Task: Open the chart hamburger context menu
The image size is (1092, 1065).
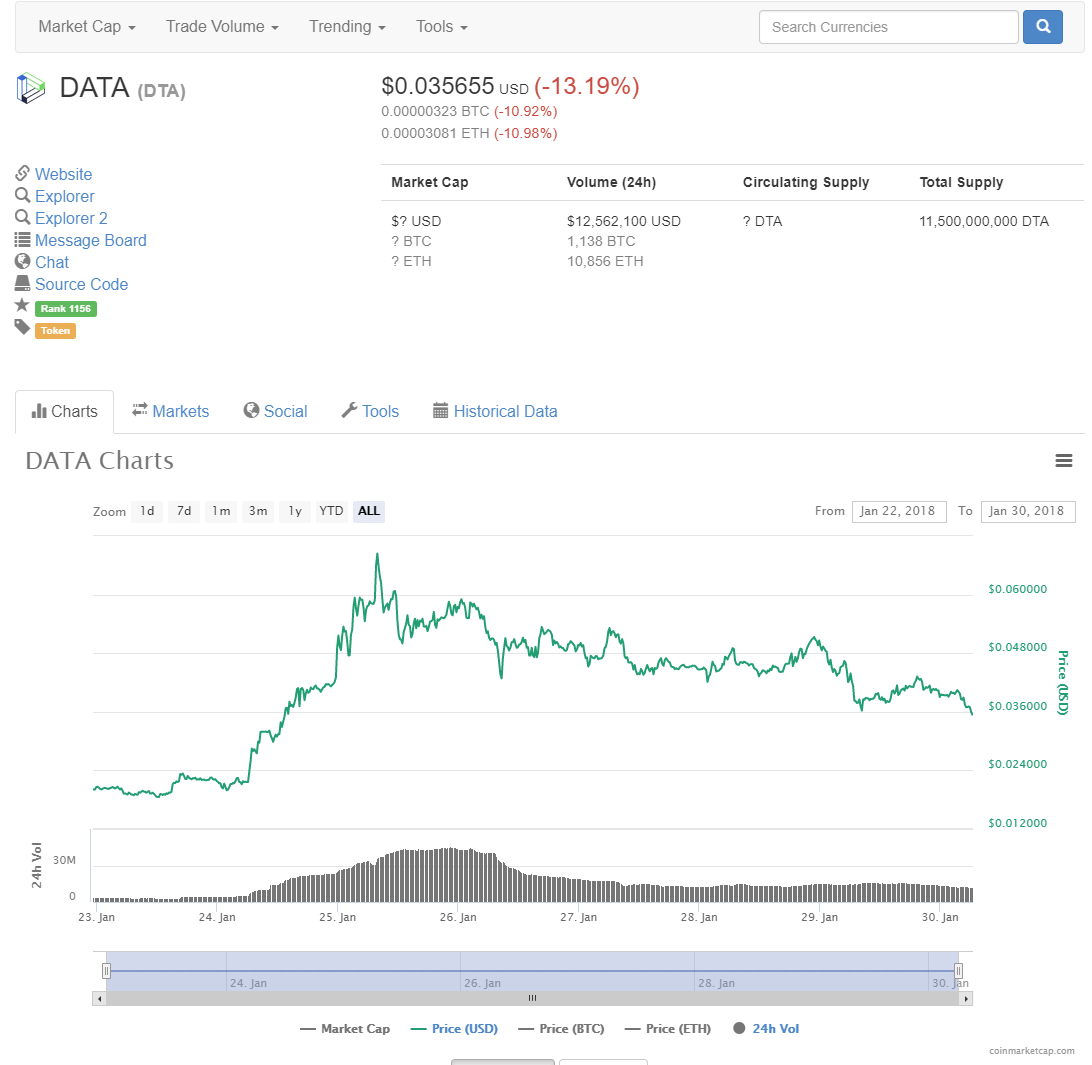Action: pyautogui.click(x=1063, y=460)
